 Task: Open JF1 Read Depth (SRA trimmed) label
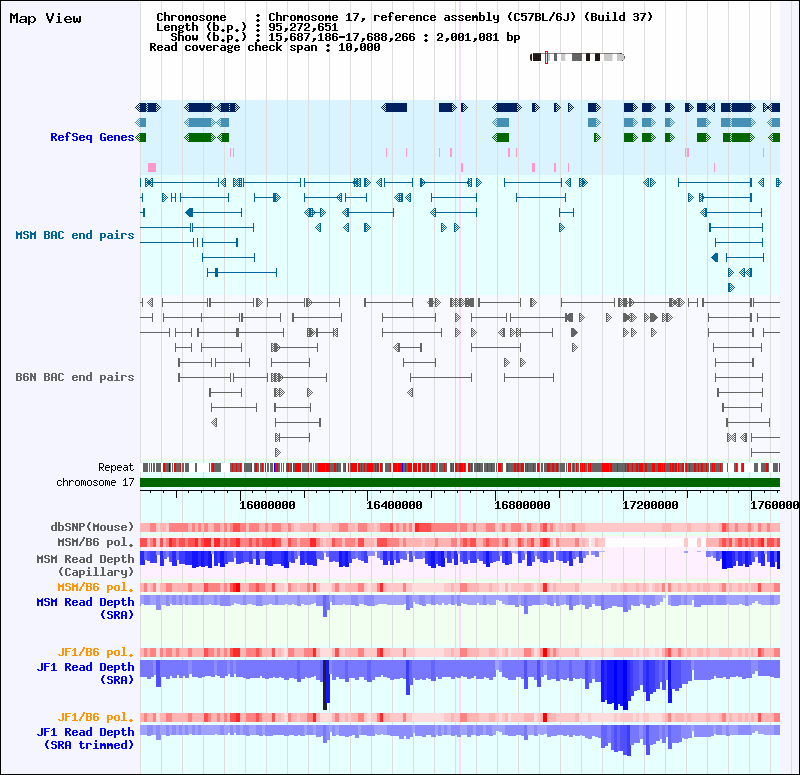point(85,738)
